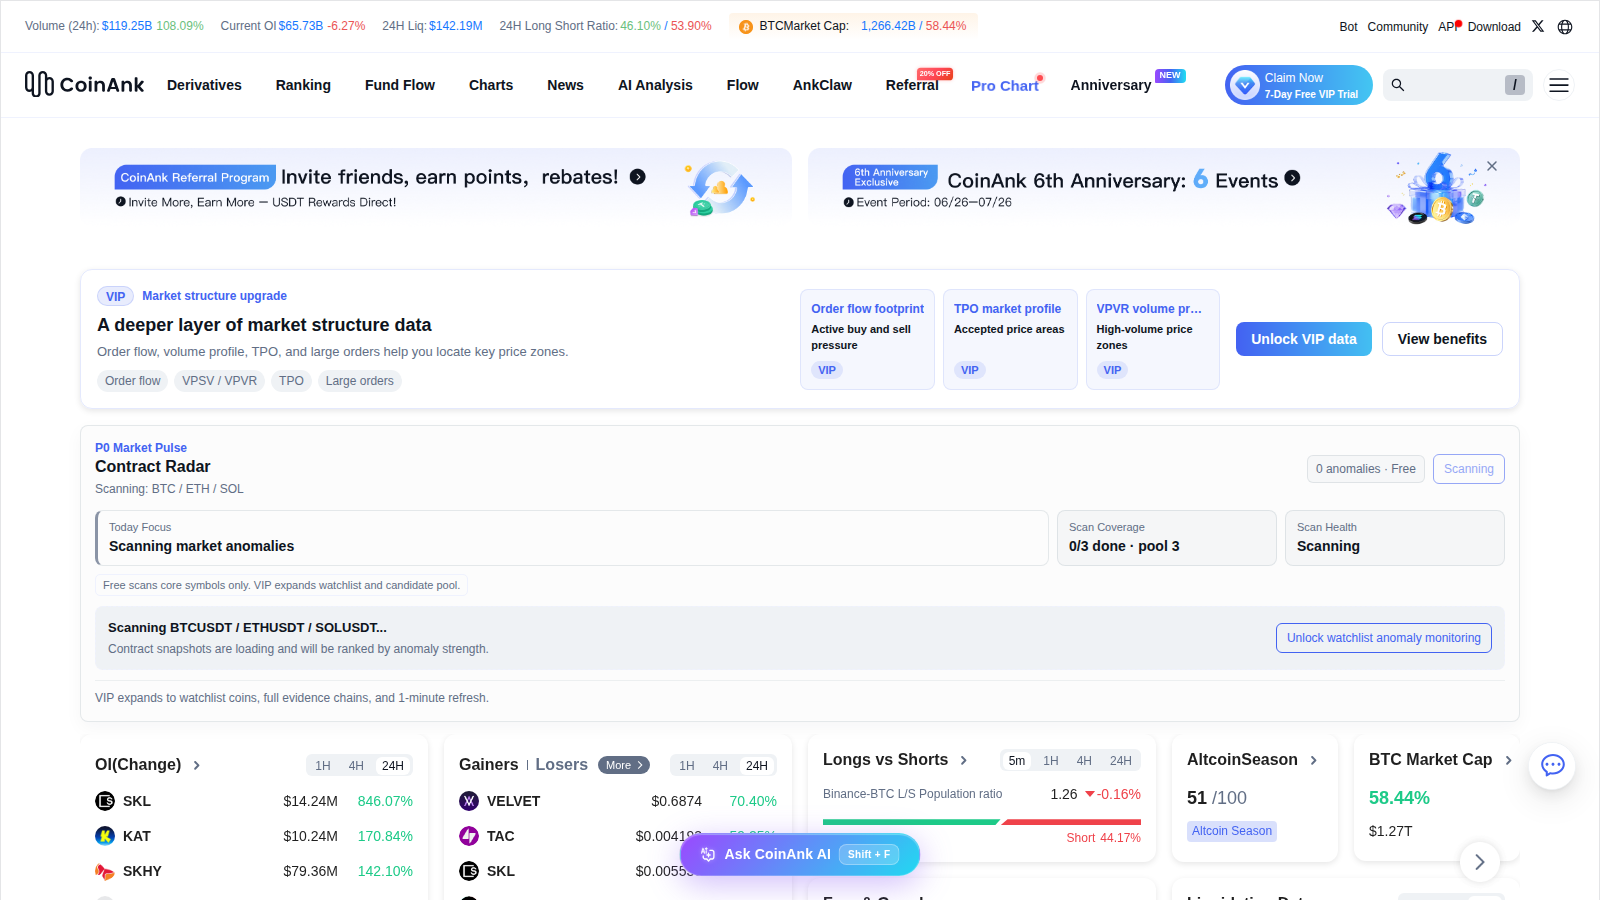Image resolution: width=1600 pixels, height=900 pixels.
Task: Select 1H in Gainers timeframe
Action: [x=687, y=766]
